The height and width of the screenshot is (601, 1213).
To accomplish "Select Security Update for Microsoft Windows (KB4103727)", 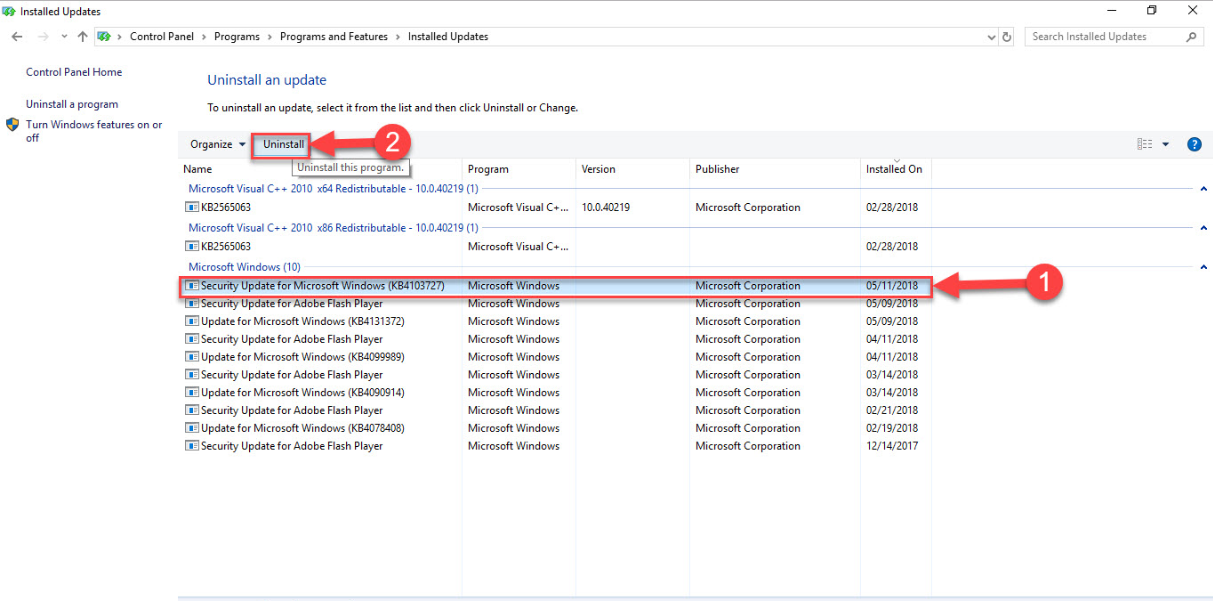I will click(x=556, y=286).
